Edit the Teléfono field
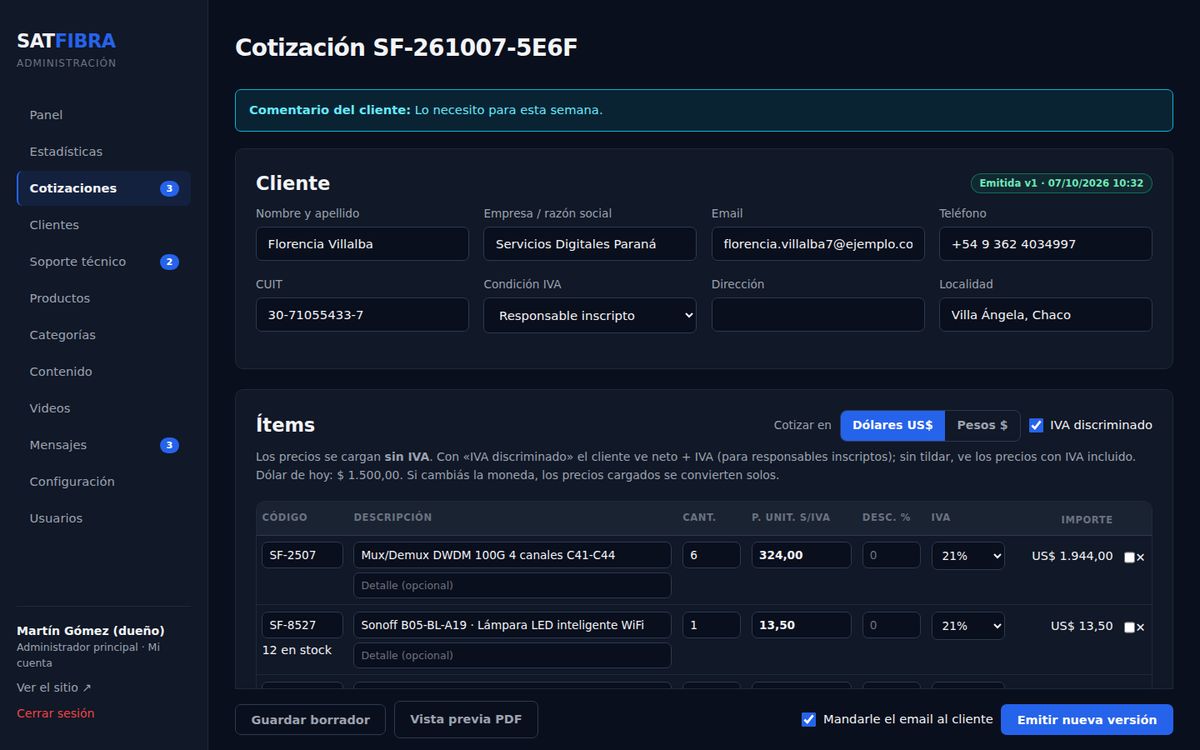Viewport: 1200px width, 750px height. [x=1045, y=244]
